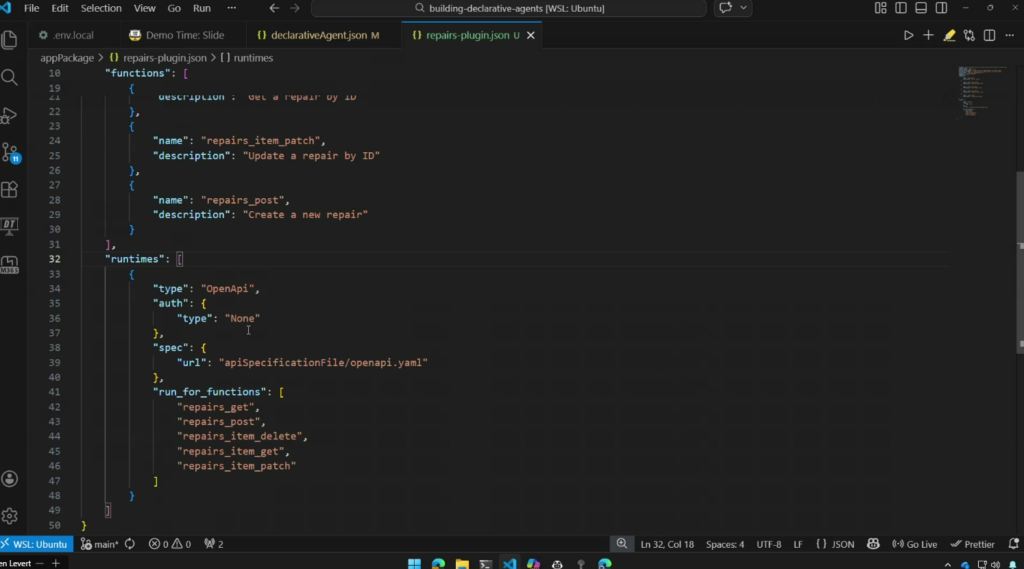Toggle the bottom Panel layout button
Screen dimensions: 1024x569
(919, 8)
